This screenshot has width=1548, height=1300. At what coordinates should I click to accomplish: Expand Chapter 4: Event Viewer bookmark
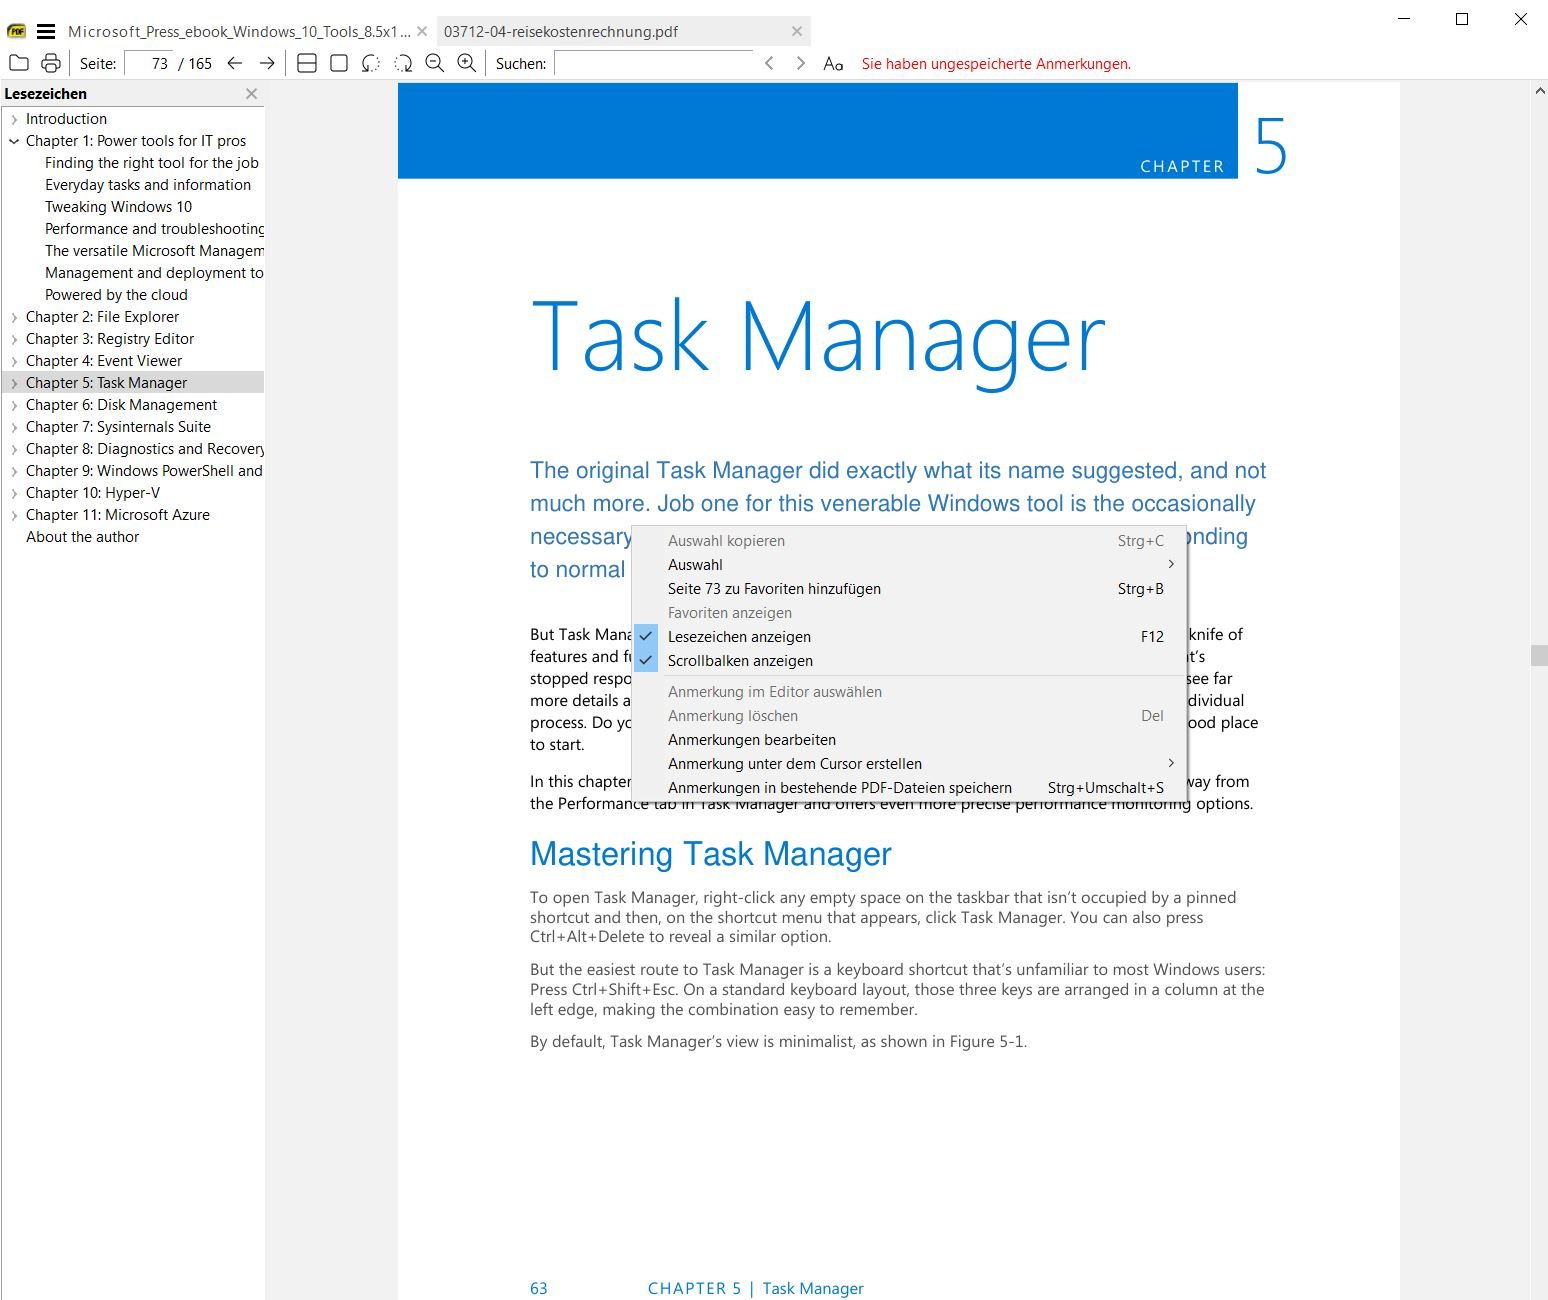[14, 361]
